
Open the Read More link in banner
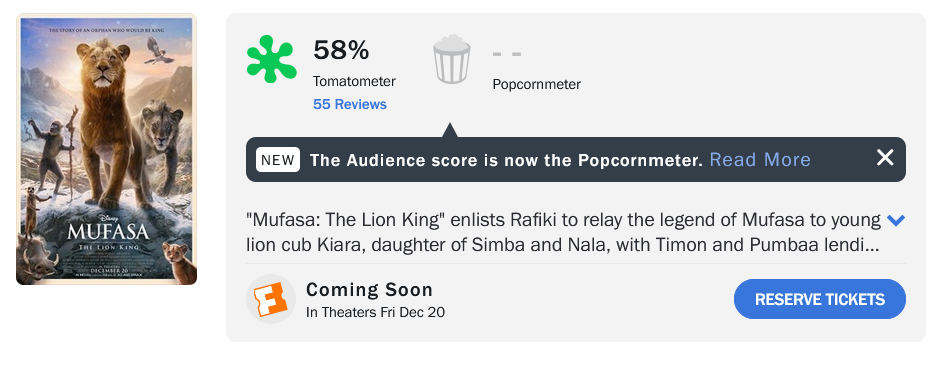[760, 159]
